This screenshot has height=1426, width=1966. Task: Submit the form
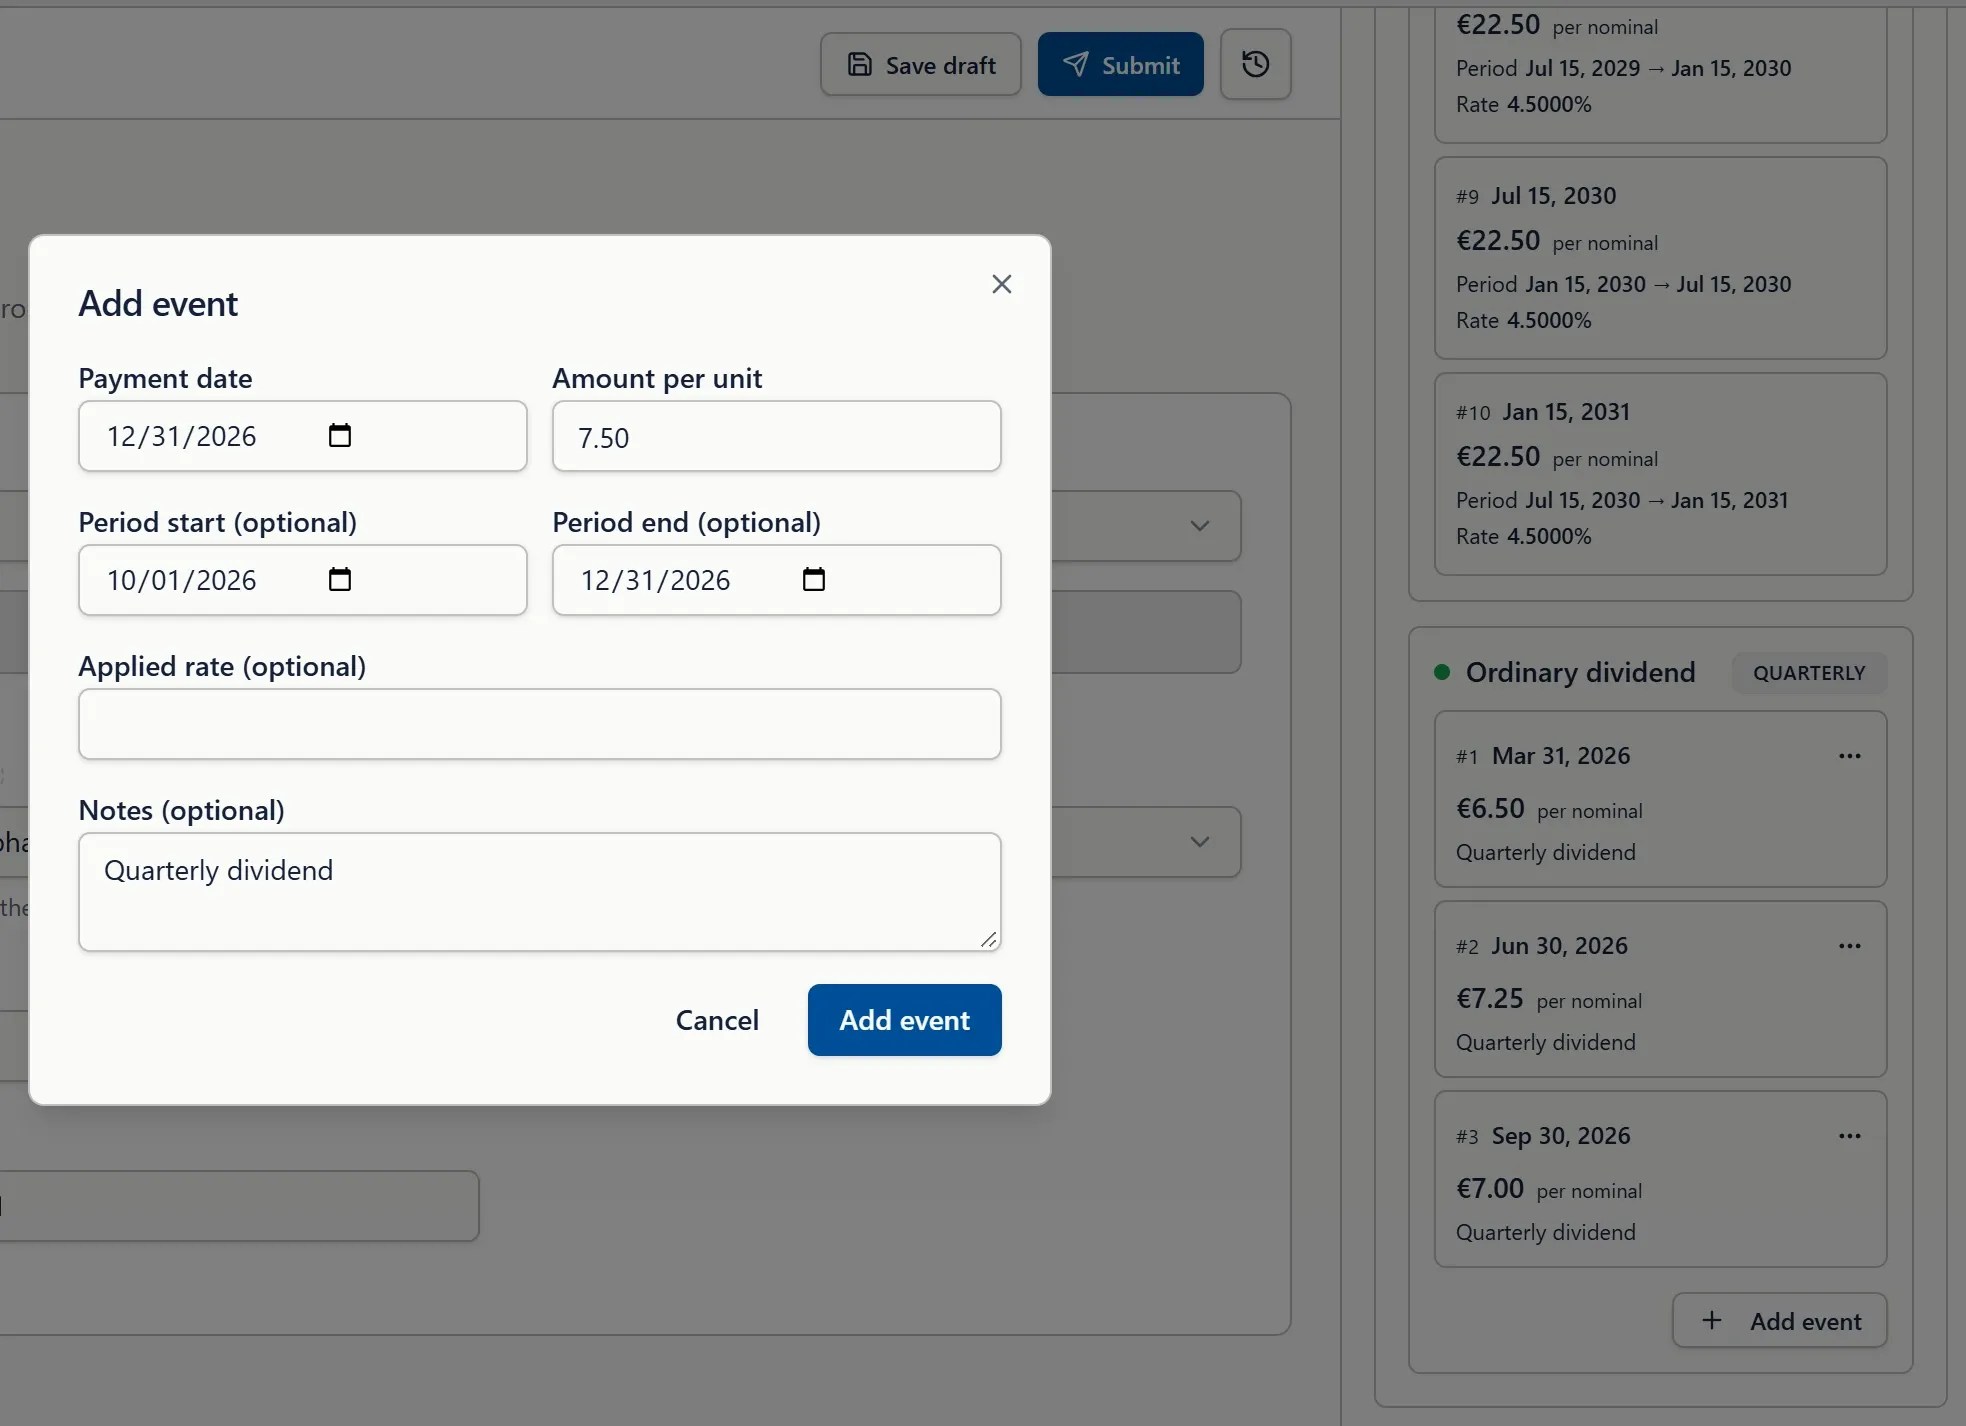[1120, 65]
